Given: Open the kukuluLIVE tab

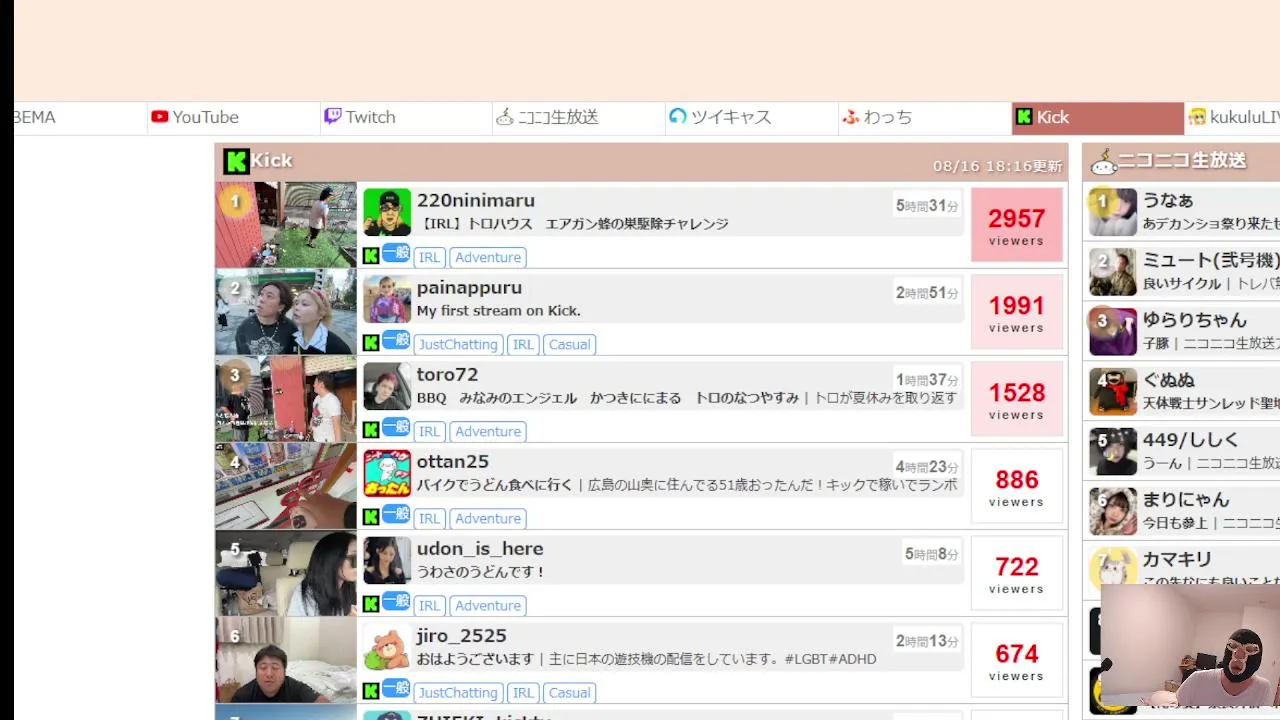Looking at the screenshot, I should pyautogui.click(x=1233, y=118).
